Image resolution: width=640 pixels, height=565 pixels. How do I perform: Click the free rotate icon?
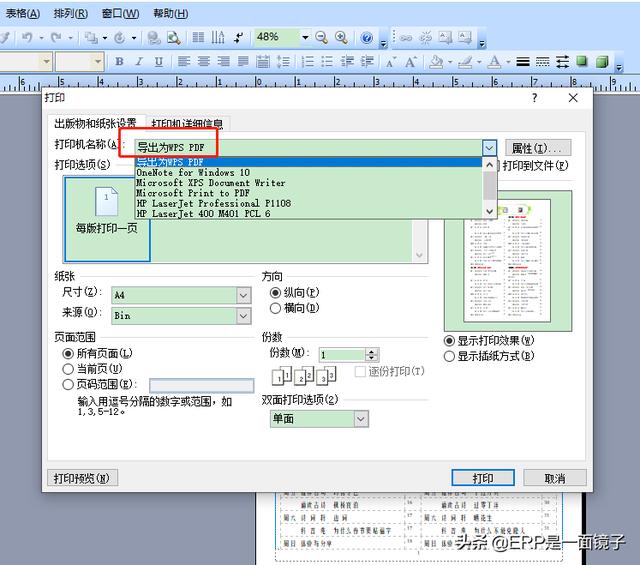click(x=120, y=38)
